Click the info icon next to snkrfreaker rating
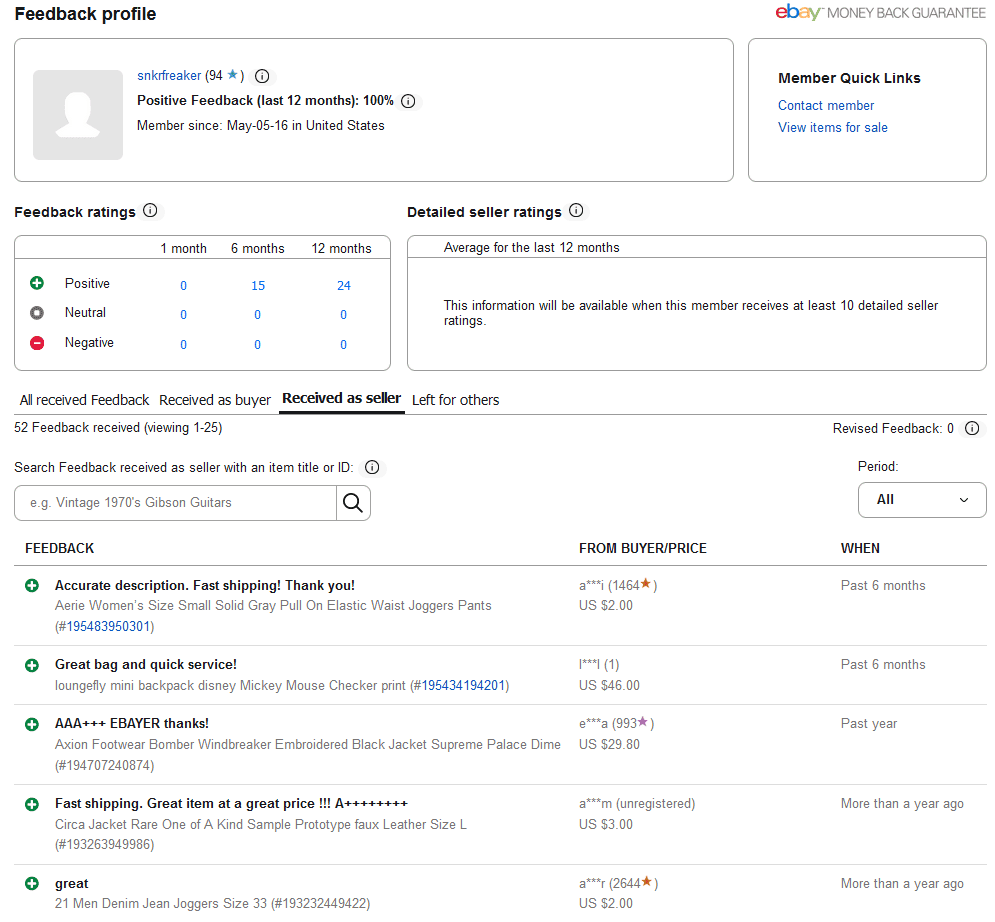995x922 pixels. coord(262,76)
